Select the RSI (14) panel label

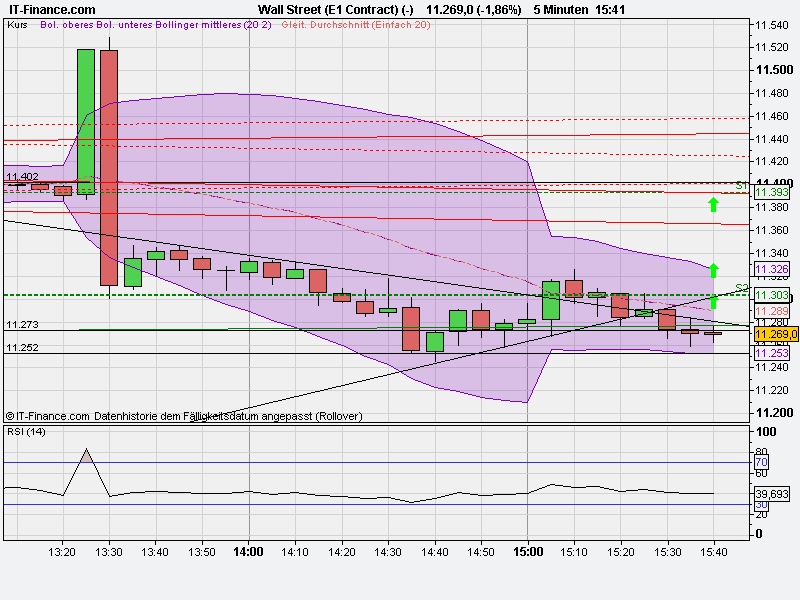pos(25,434)
